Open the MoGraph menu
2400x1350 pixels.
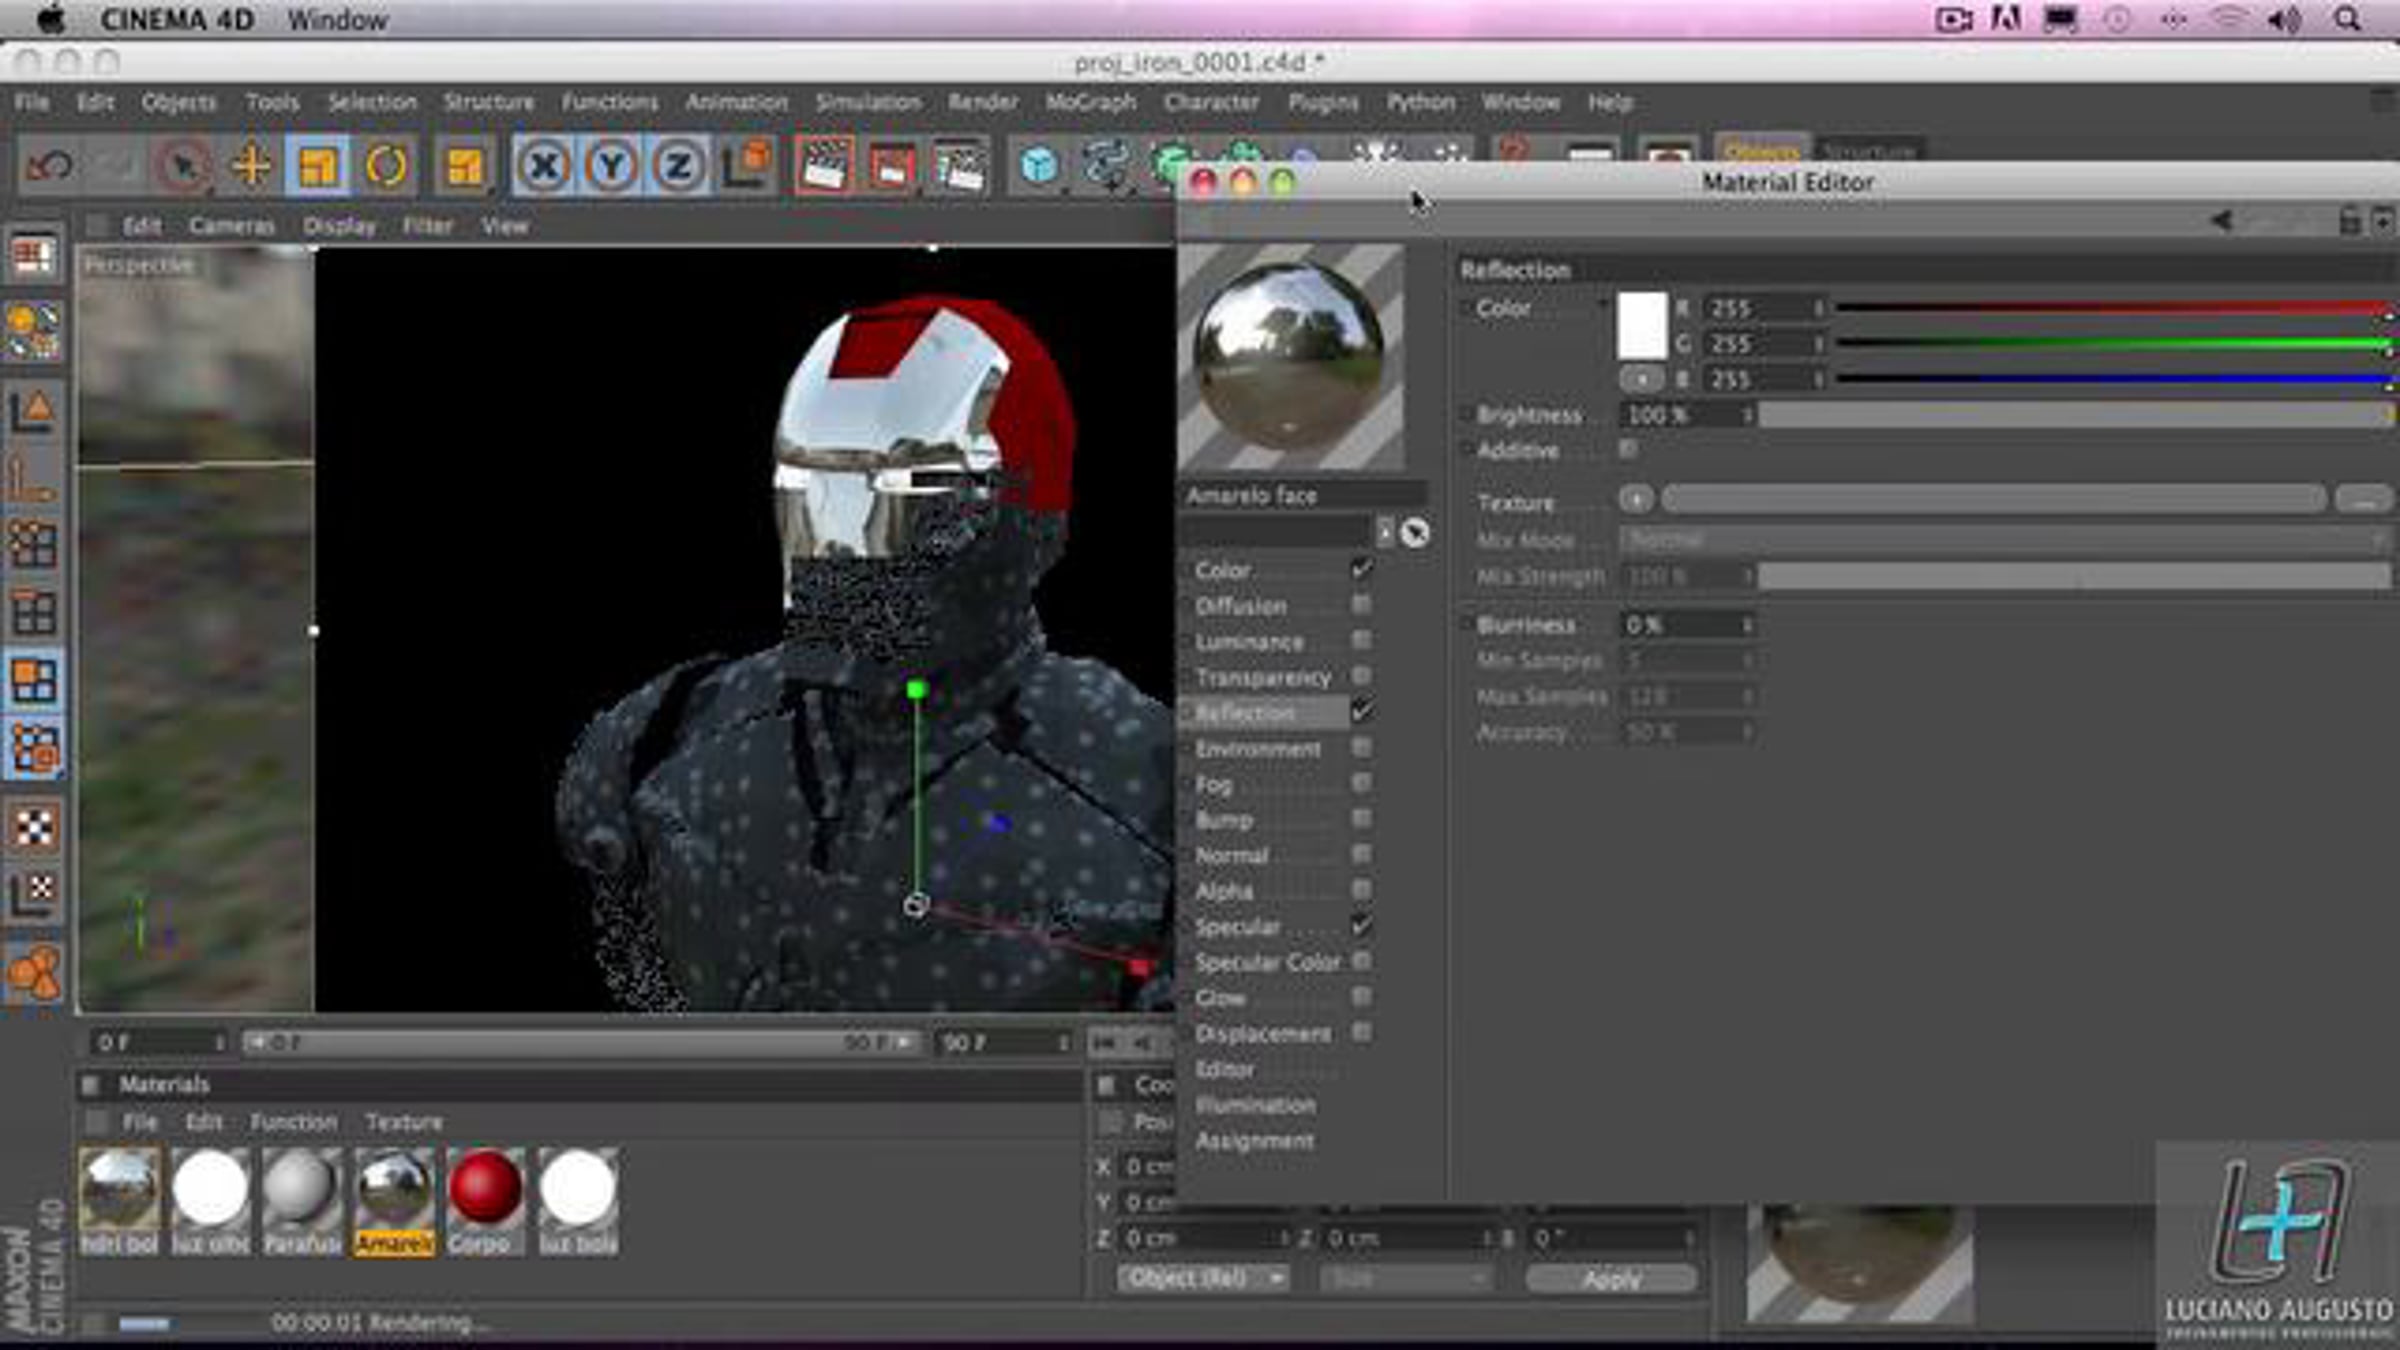(1091, 102)
